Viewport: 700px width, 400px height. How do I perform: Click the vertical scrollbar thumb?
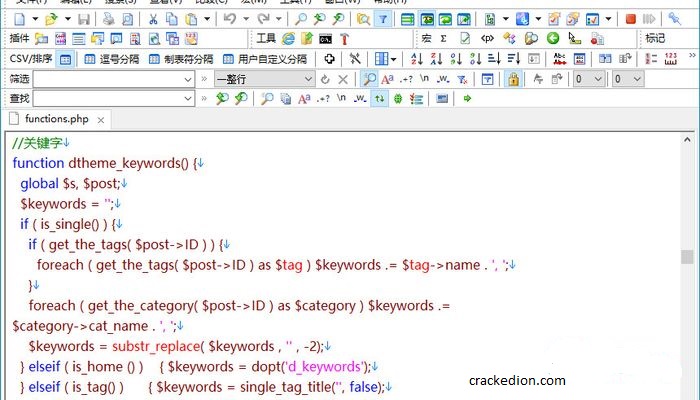click(x=687, y=257)
